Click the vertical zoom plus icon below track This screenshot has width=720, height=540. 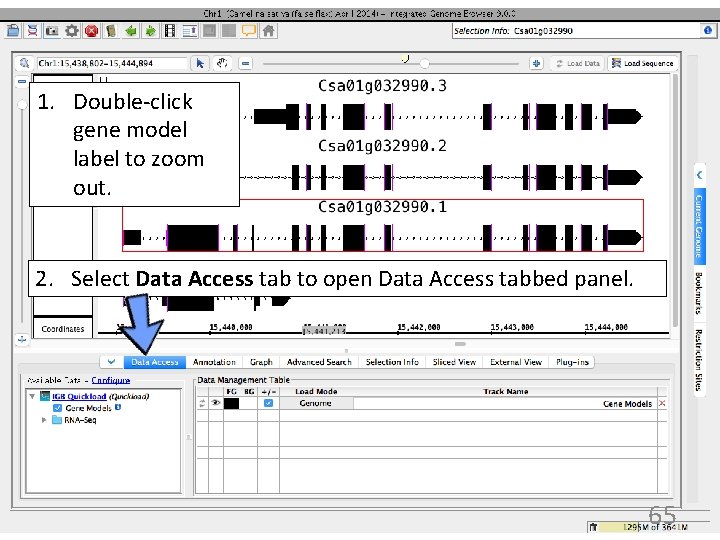22,339
